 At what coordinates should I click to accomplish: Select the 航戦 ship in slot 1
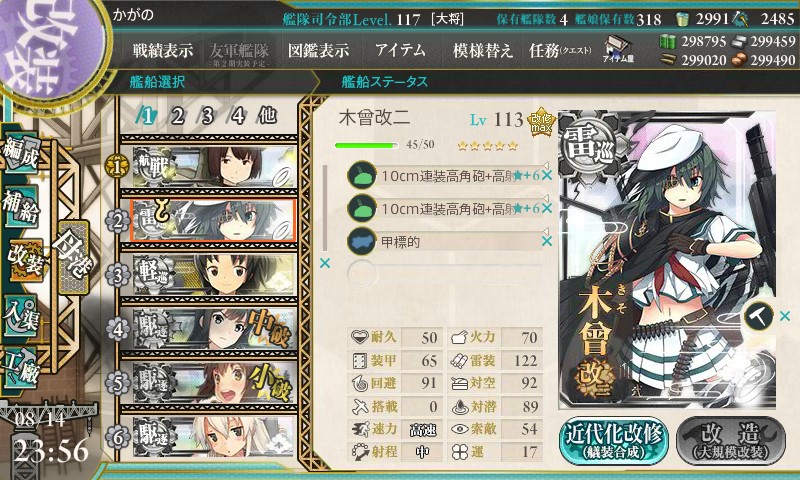214,167
